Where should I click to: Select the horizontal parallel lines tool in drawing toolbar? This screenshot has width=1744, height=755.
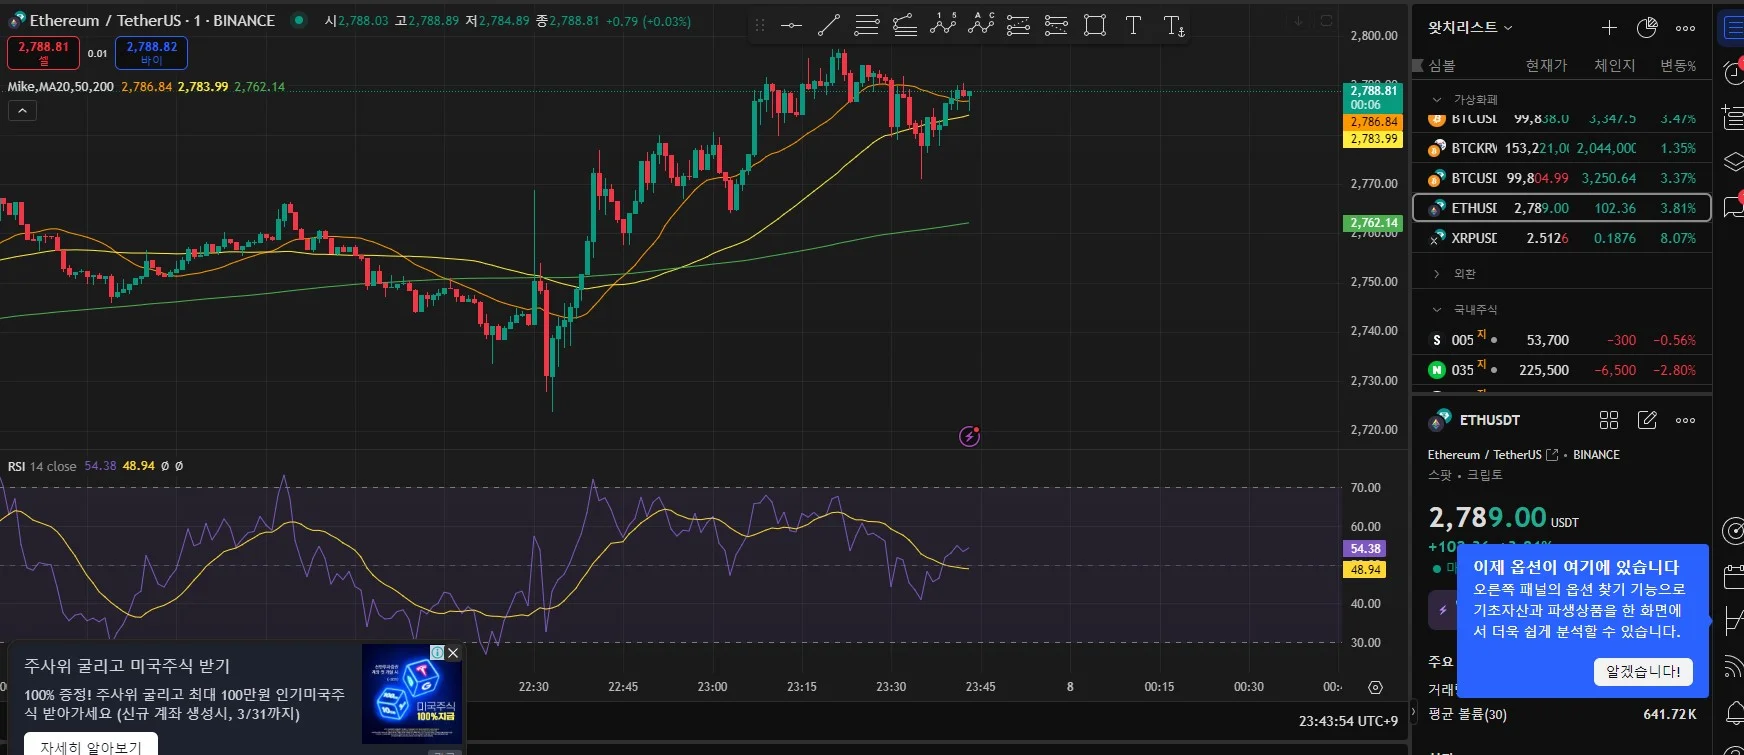(867, 25)
